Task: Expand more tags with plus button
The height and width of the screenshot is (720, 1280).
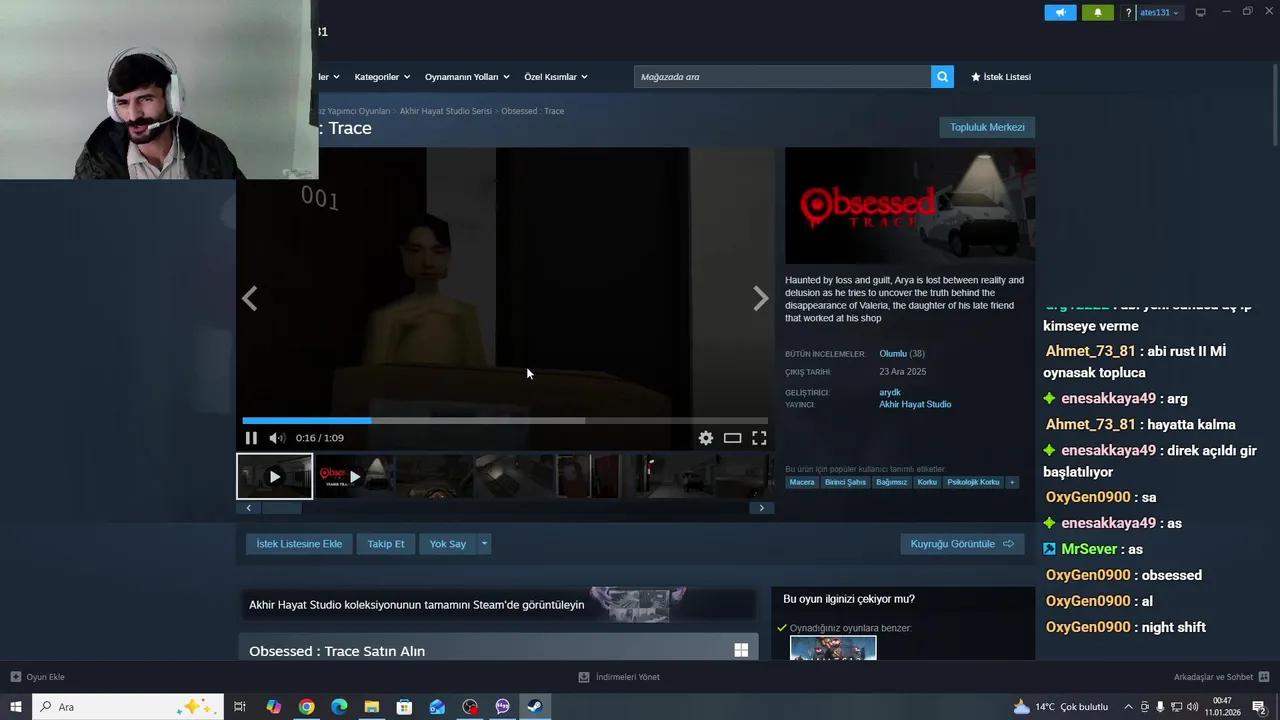Action: (x=1012, y=482)
